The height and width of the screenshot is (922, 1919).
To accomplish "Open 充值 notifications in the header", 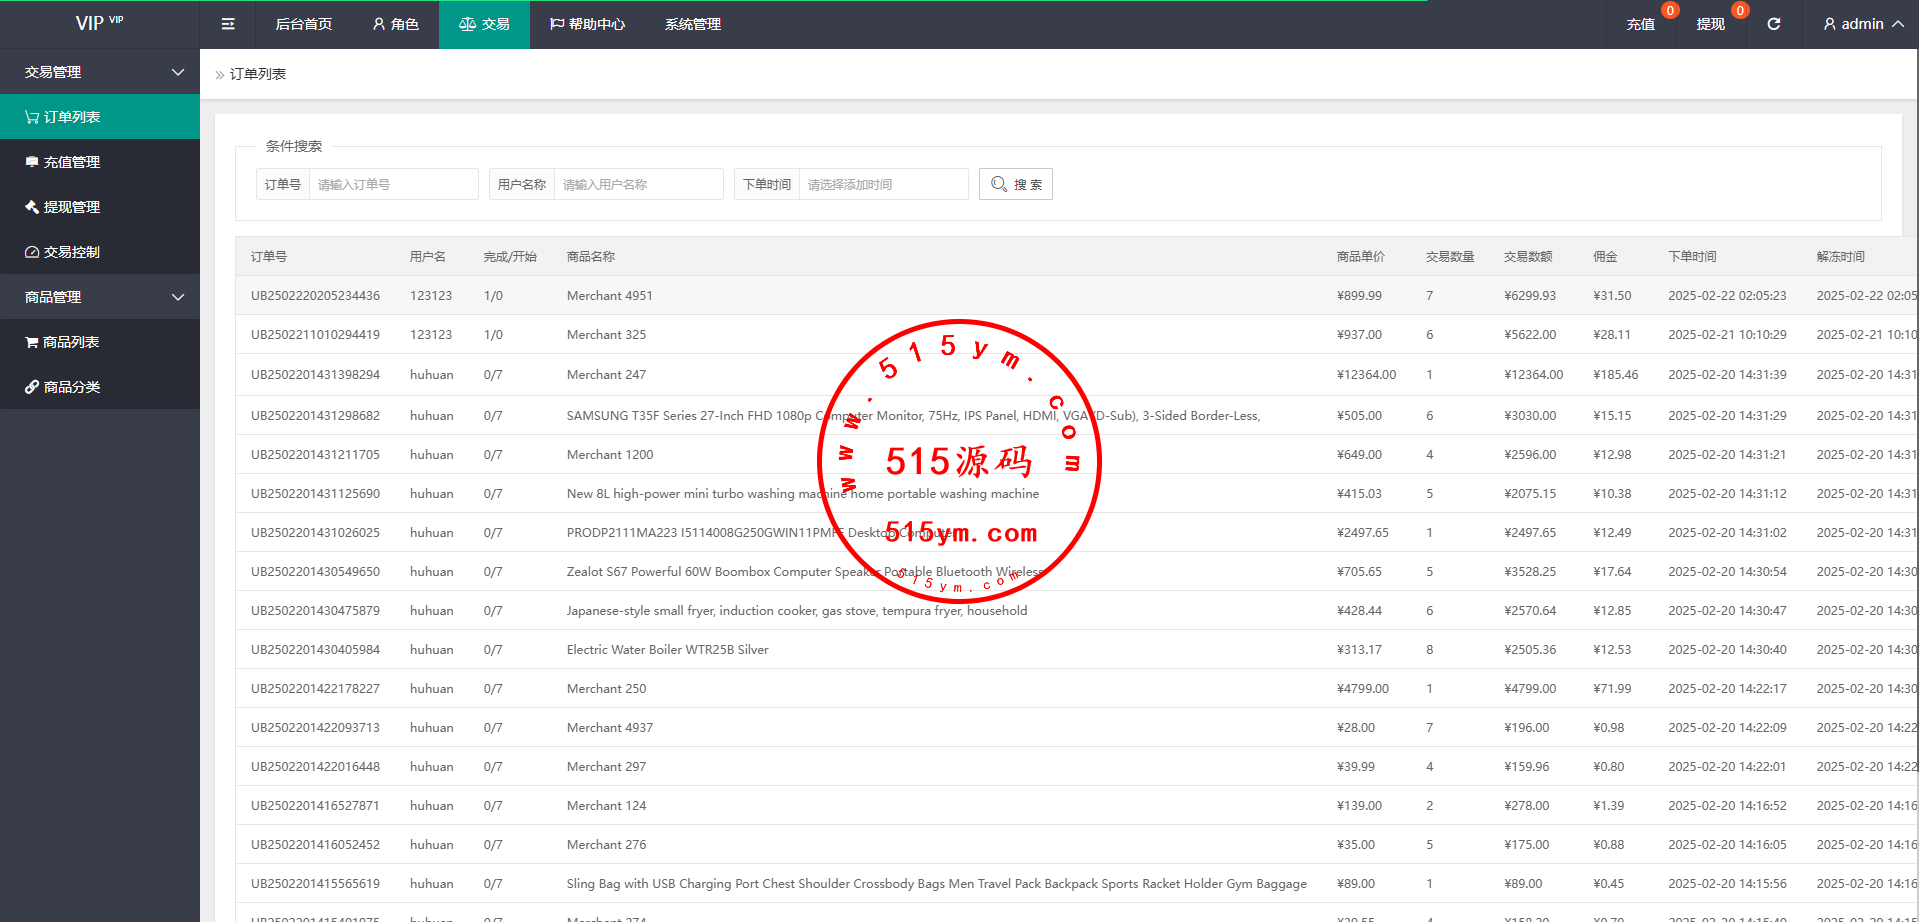I will click(1640, 24).
